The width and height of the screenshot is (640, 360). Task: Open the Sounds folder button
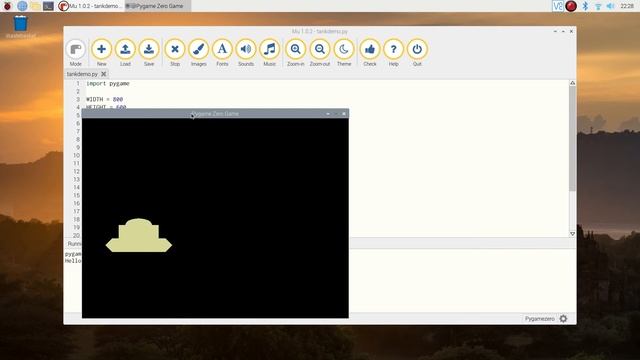click(x=246, y=53)
